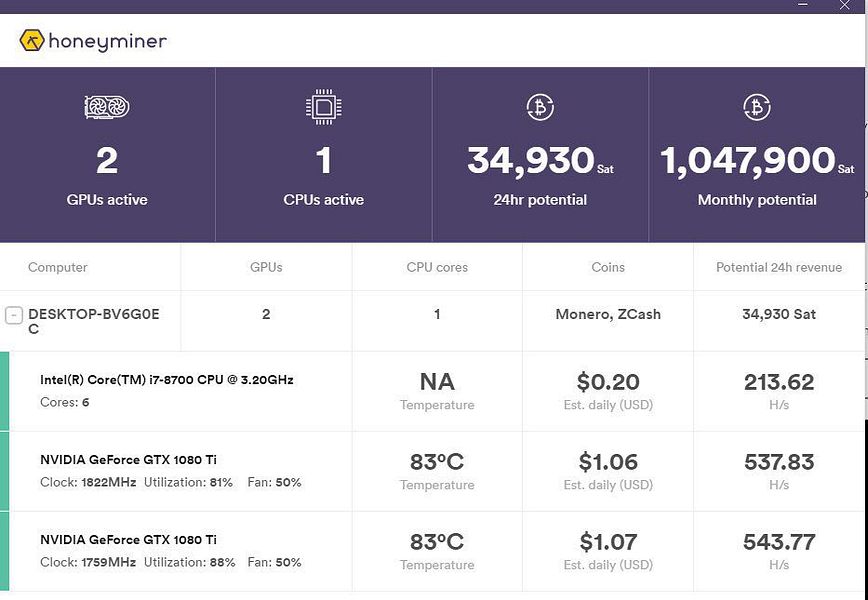Click the Utilization: 88% value
868x600 pixels.
coord(189,562)
